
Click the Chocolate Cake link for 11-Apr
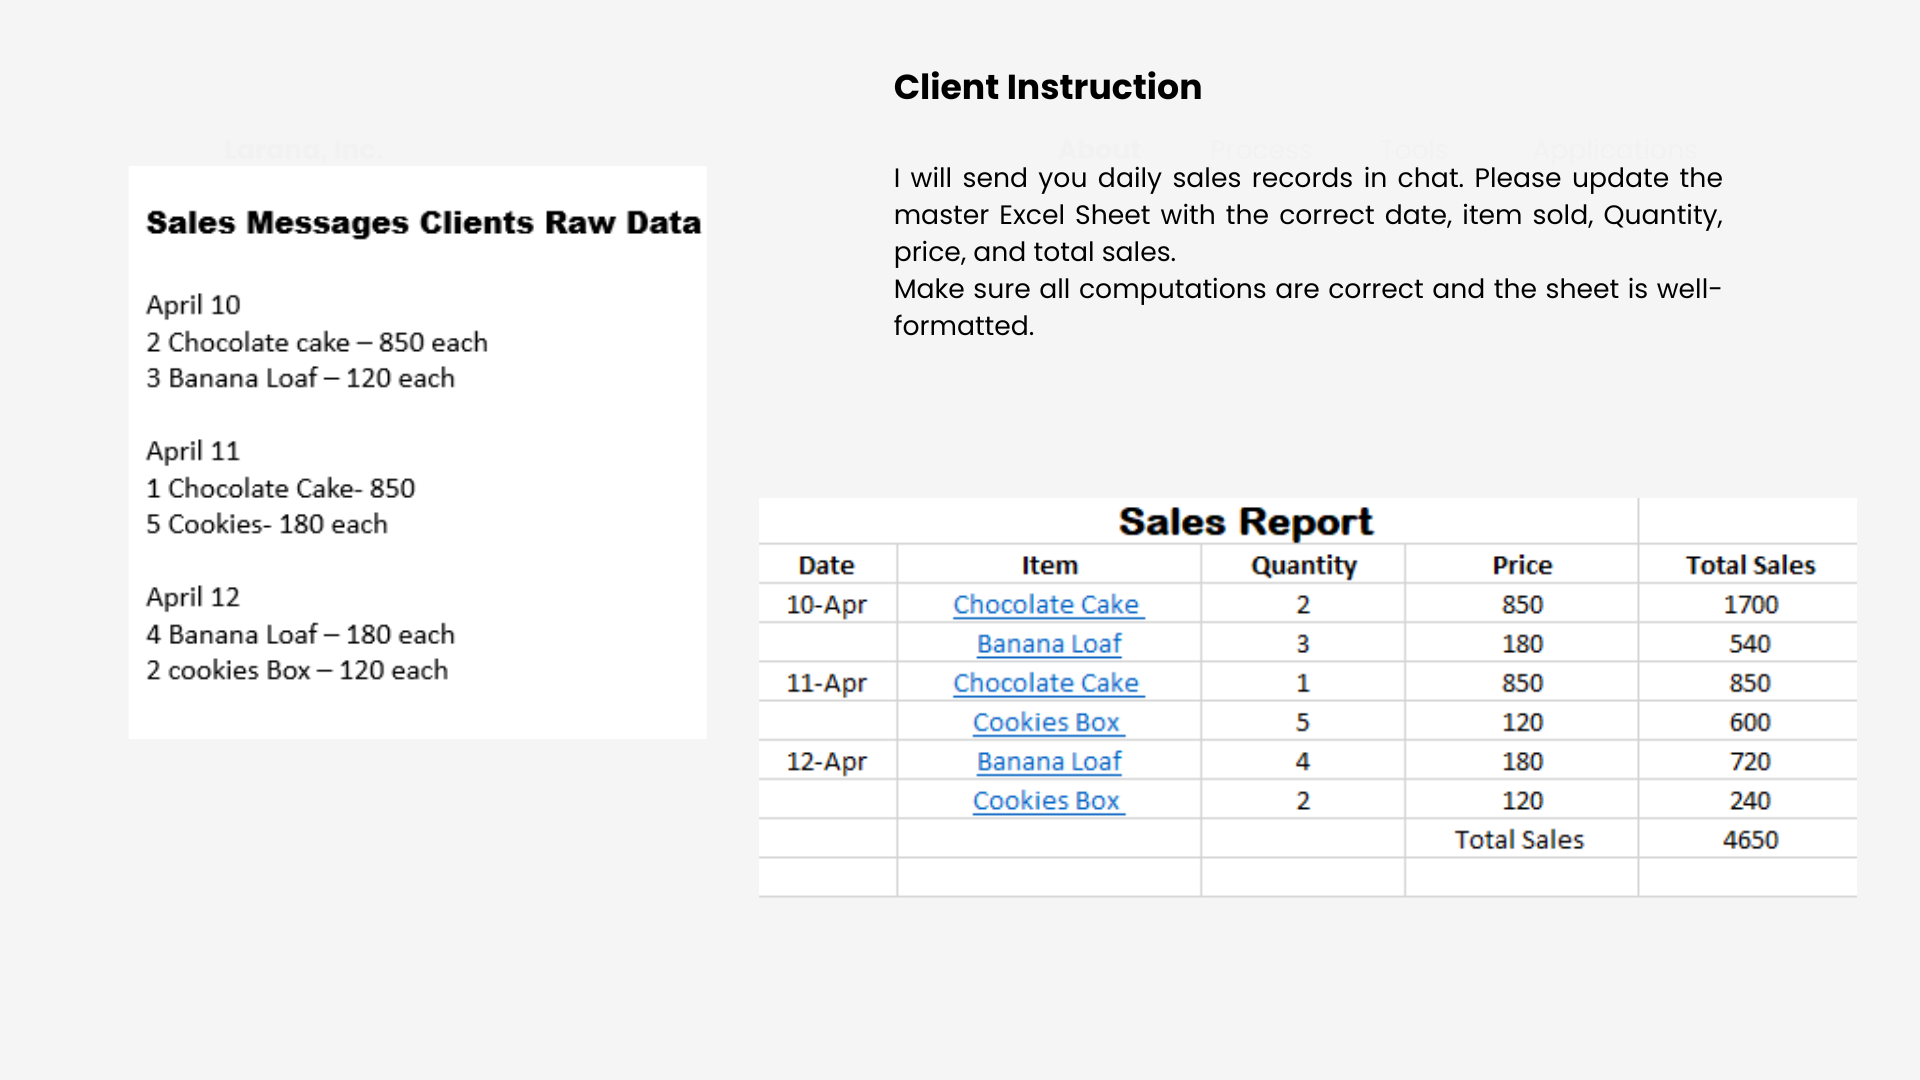[x=1048, y=682]
